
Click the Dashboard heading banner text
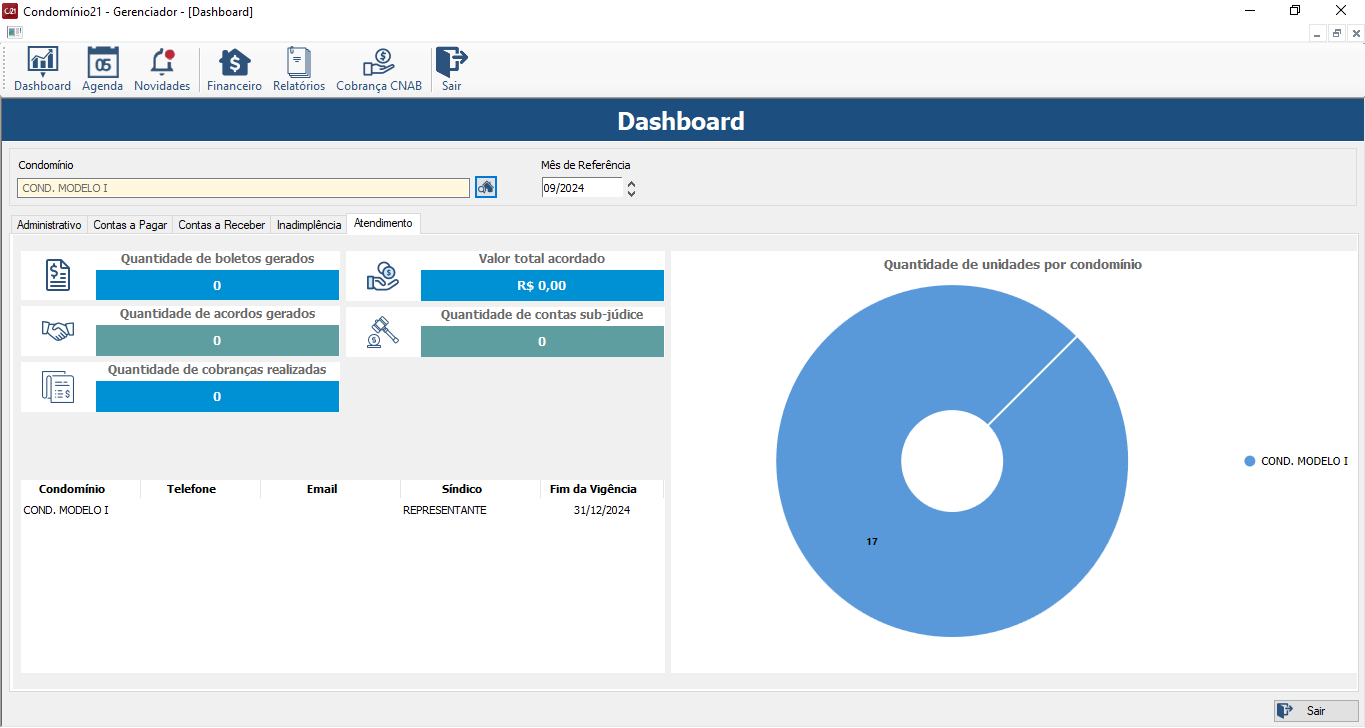tap(681, 121)
